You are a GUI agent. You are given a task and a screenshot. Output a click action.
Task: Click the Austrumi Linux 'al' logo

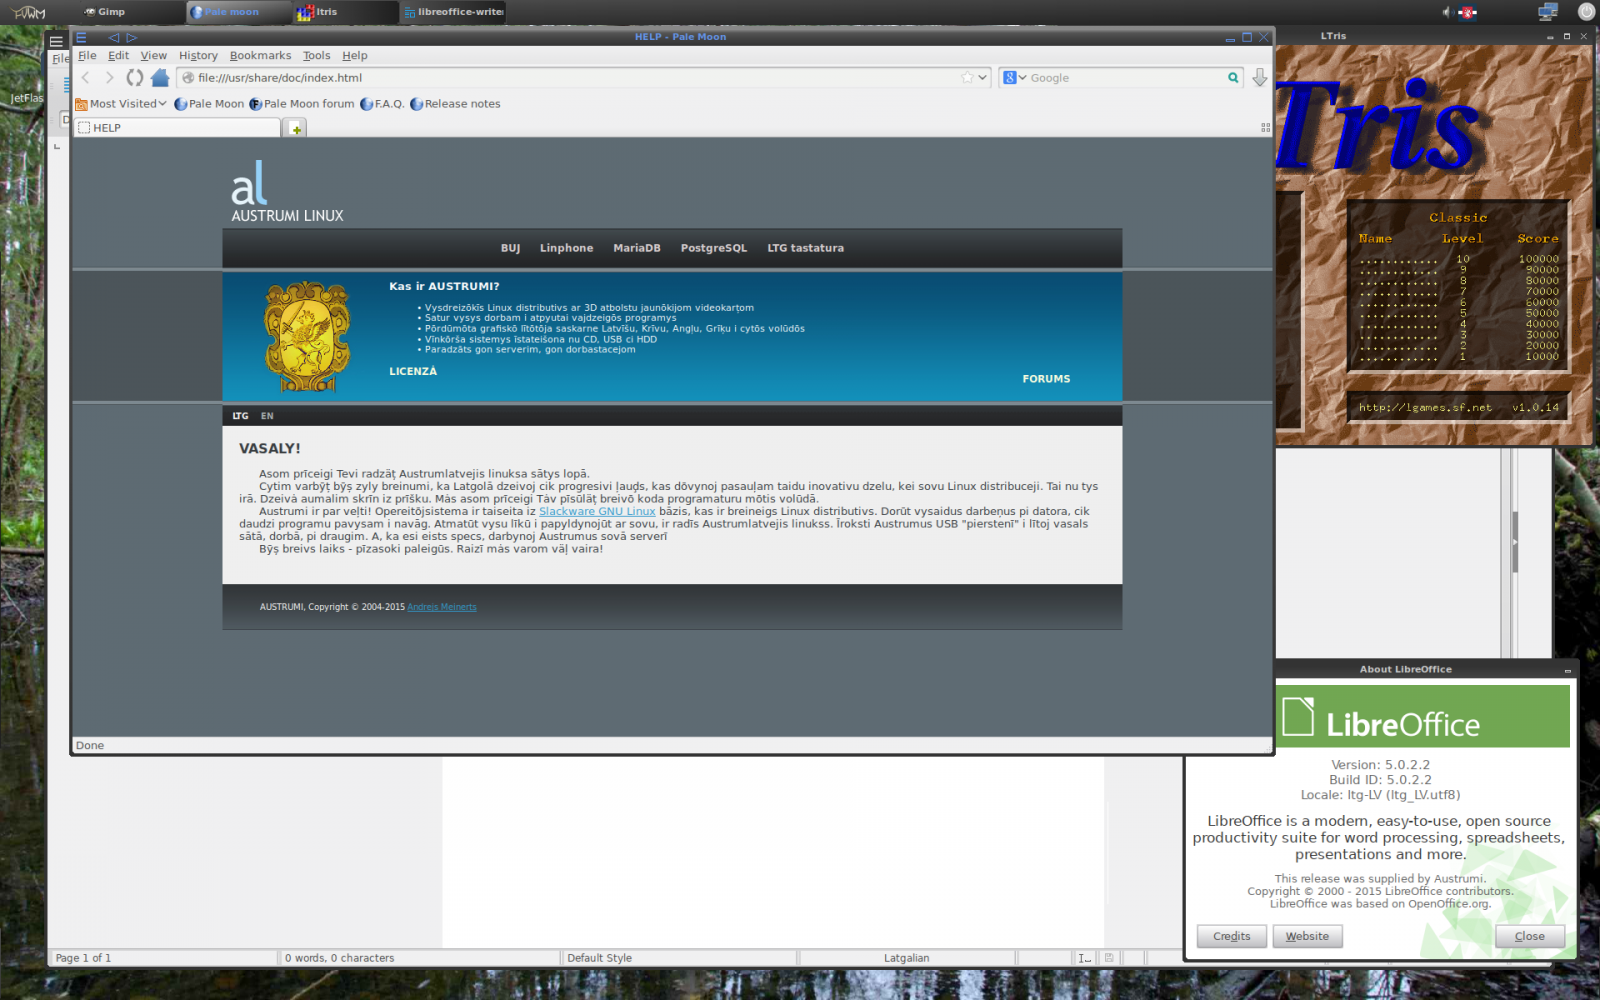coord(287,192)
